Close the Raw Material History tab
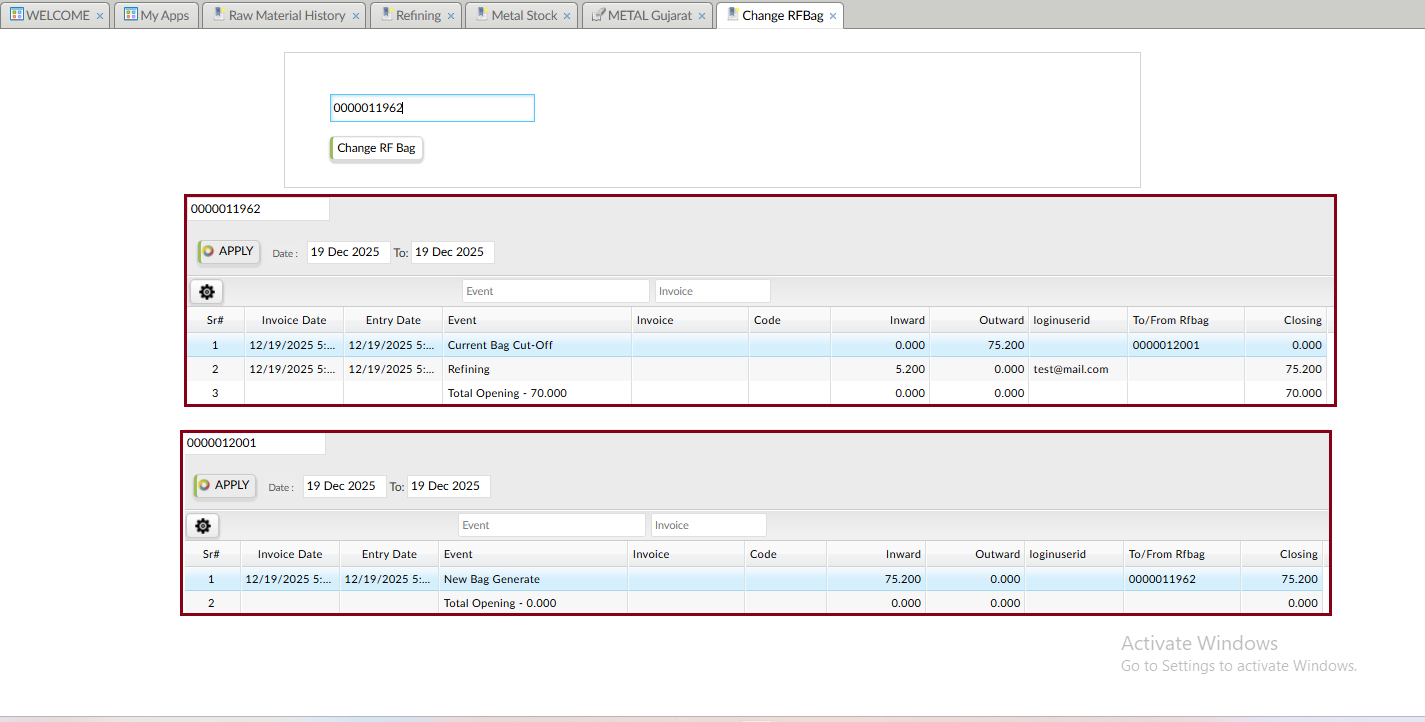The image size is (1425, 722). [356, 16]
